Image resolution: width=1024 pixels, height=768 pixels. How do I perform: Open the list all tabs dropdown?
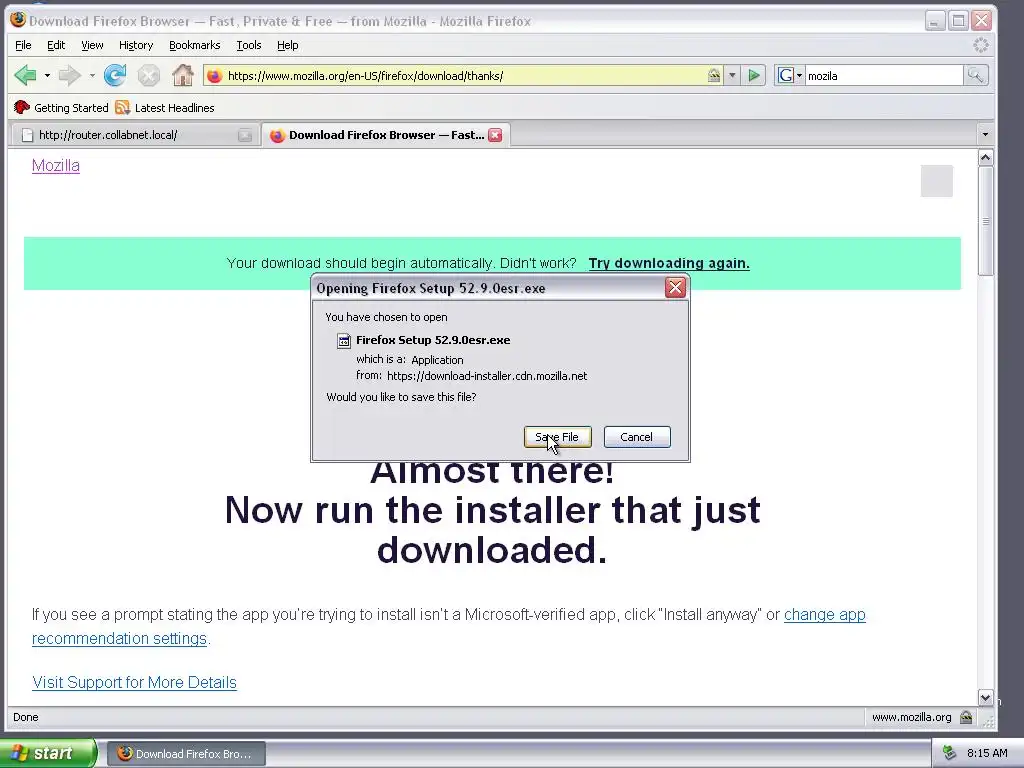[x=985, y=135]
